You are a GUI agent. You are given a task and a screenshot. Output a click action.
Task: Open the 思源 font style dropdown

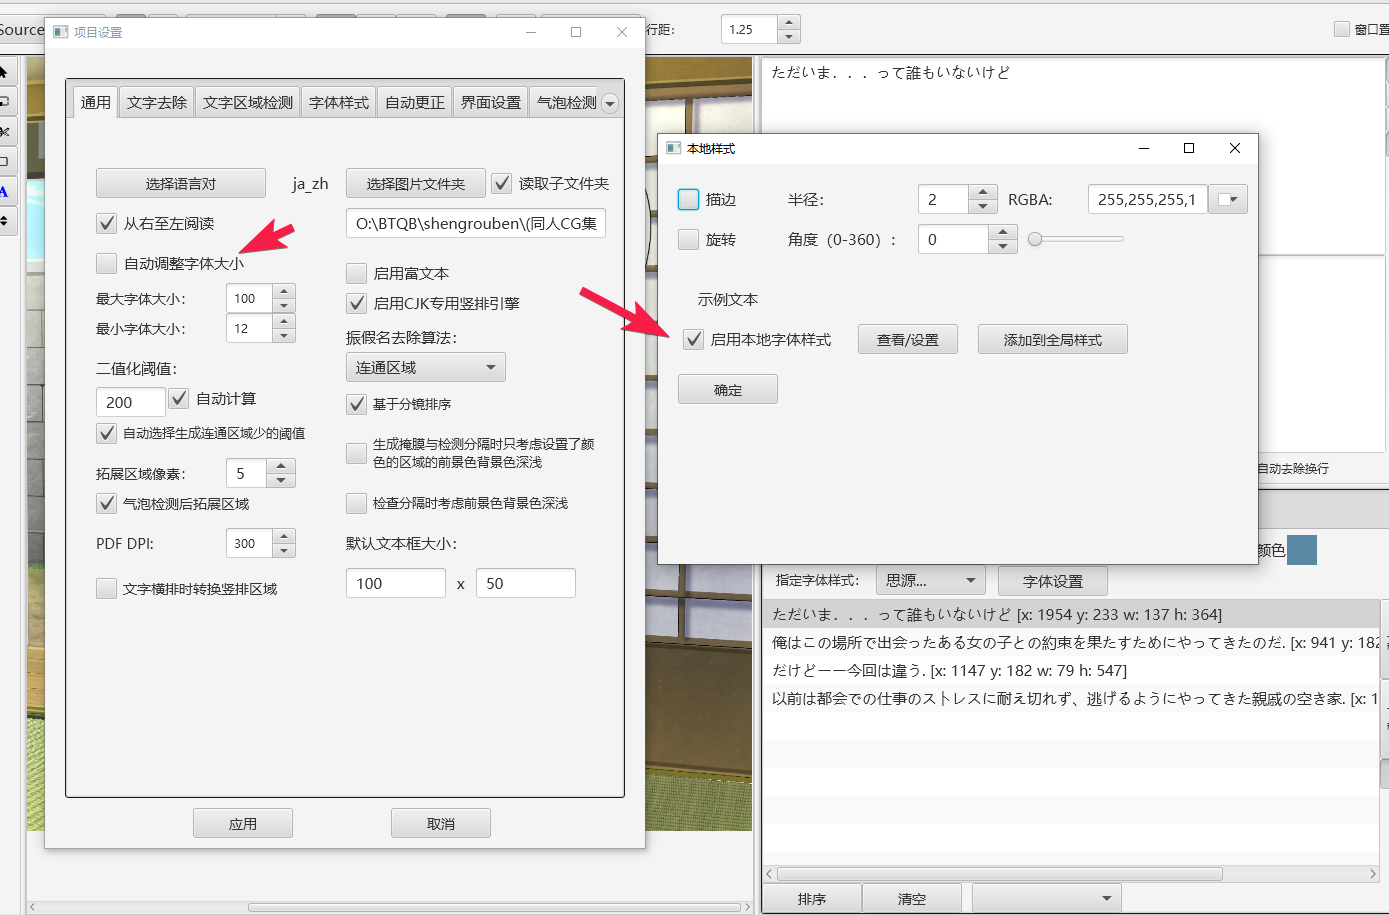(931, 580)
